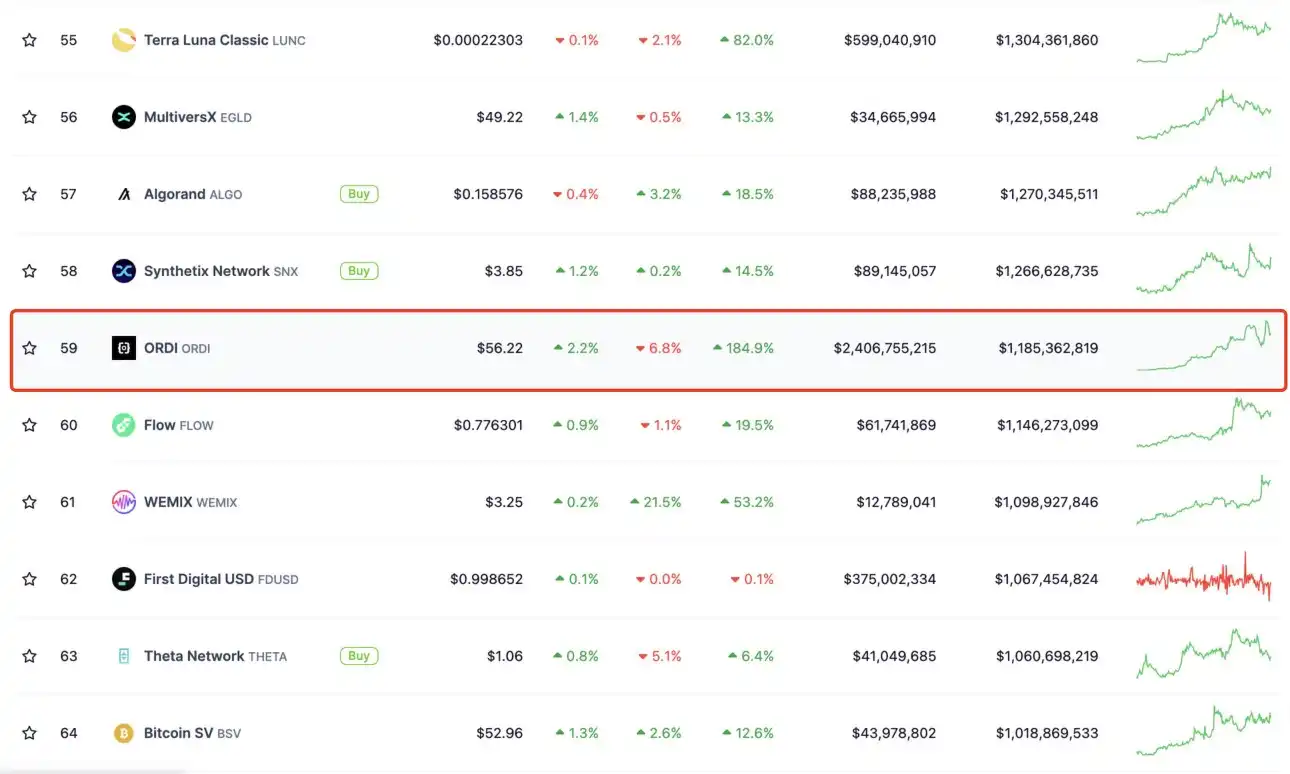The width and height of the screenshot is (1290, 774).
Task: Toggle watchlist star for First Digital USD
Action: point(30,579)
